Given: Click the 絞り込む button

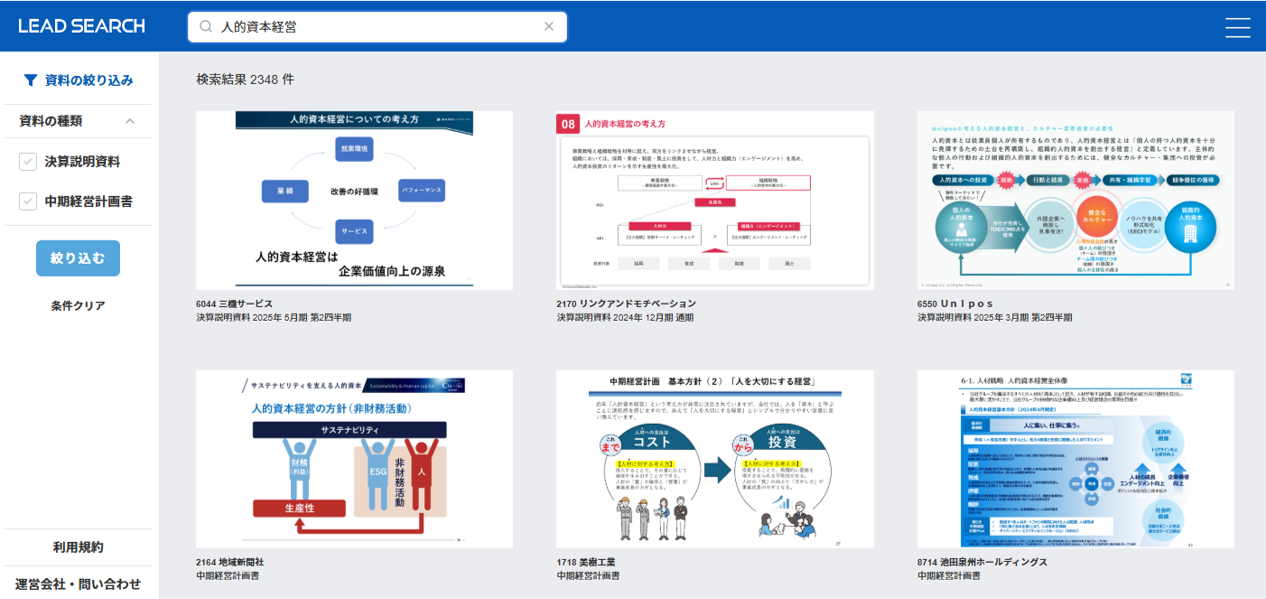Looking at the screenshot, I should pyautogui.click(x=78, y=258).
